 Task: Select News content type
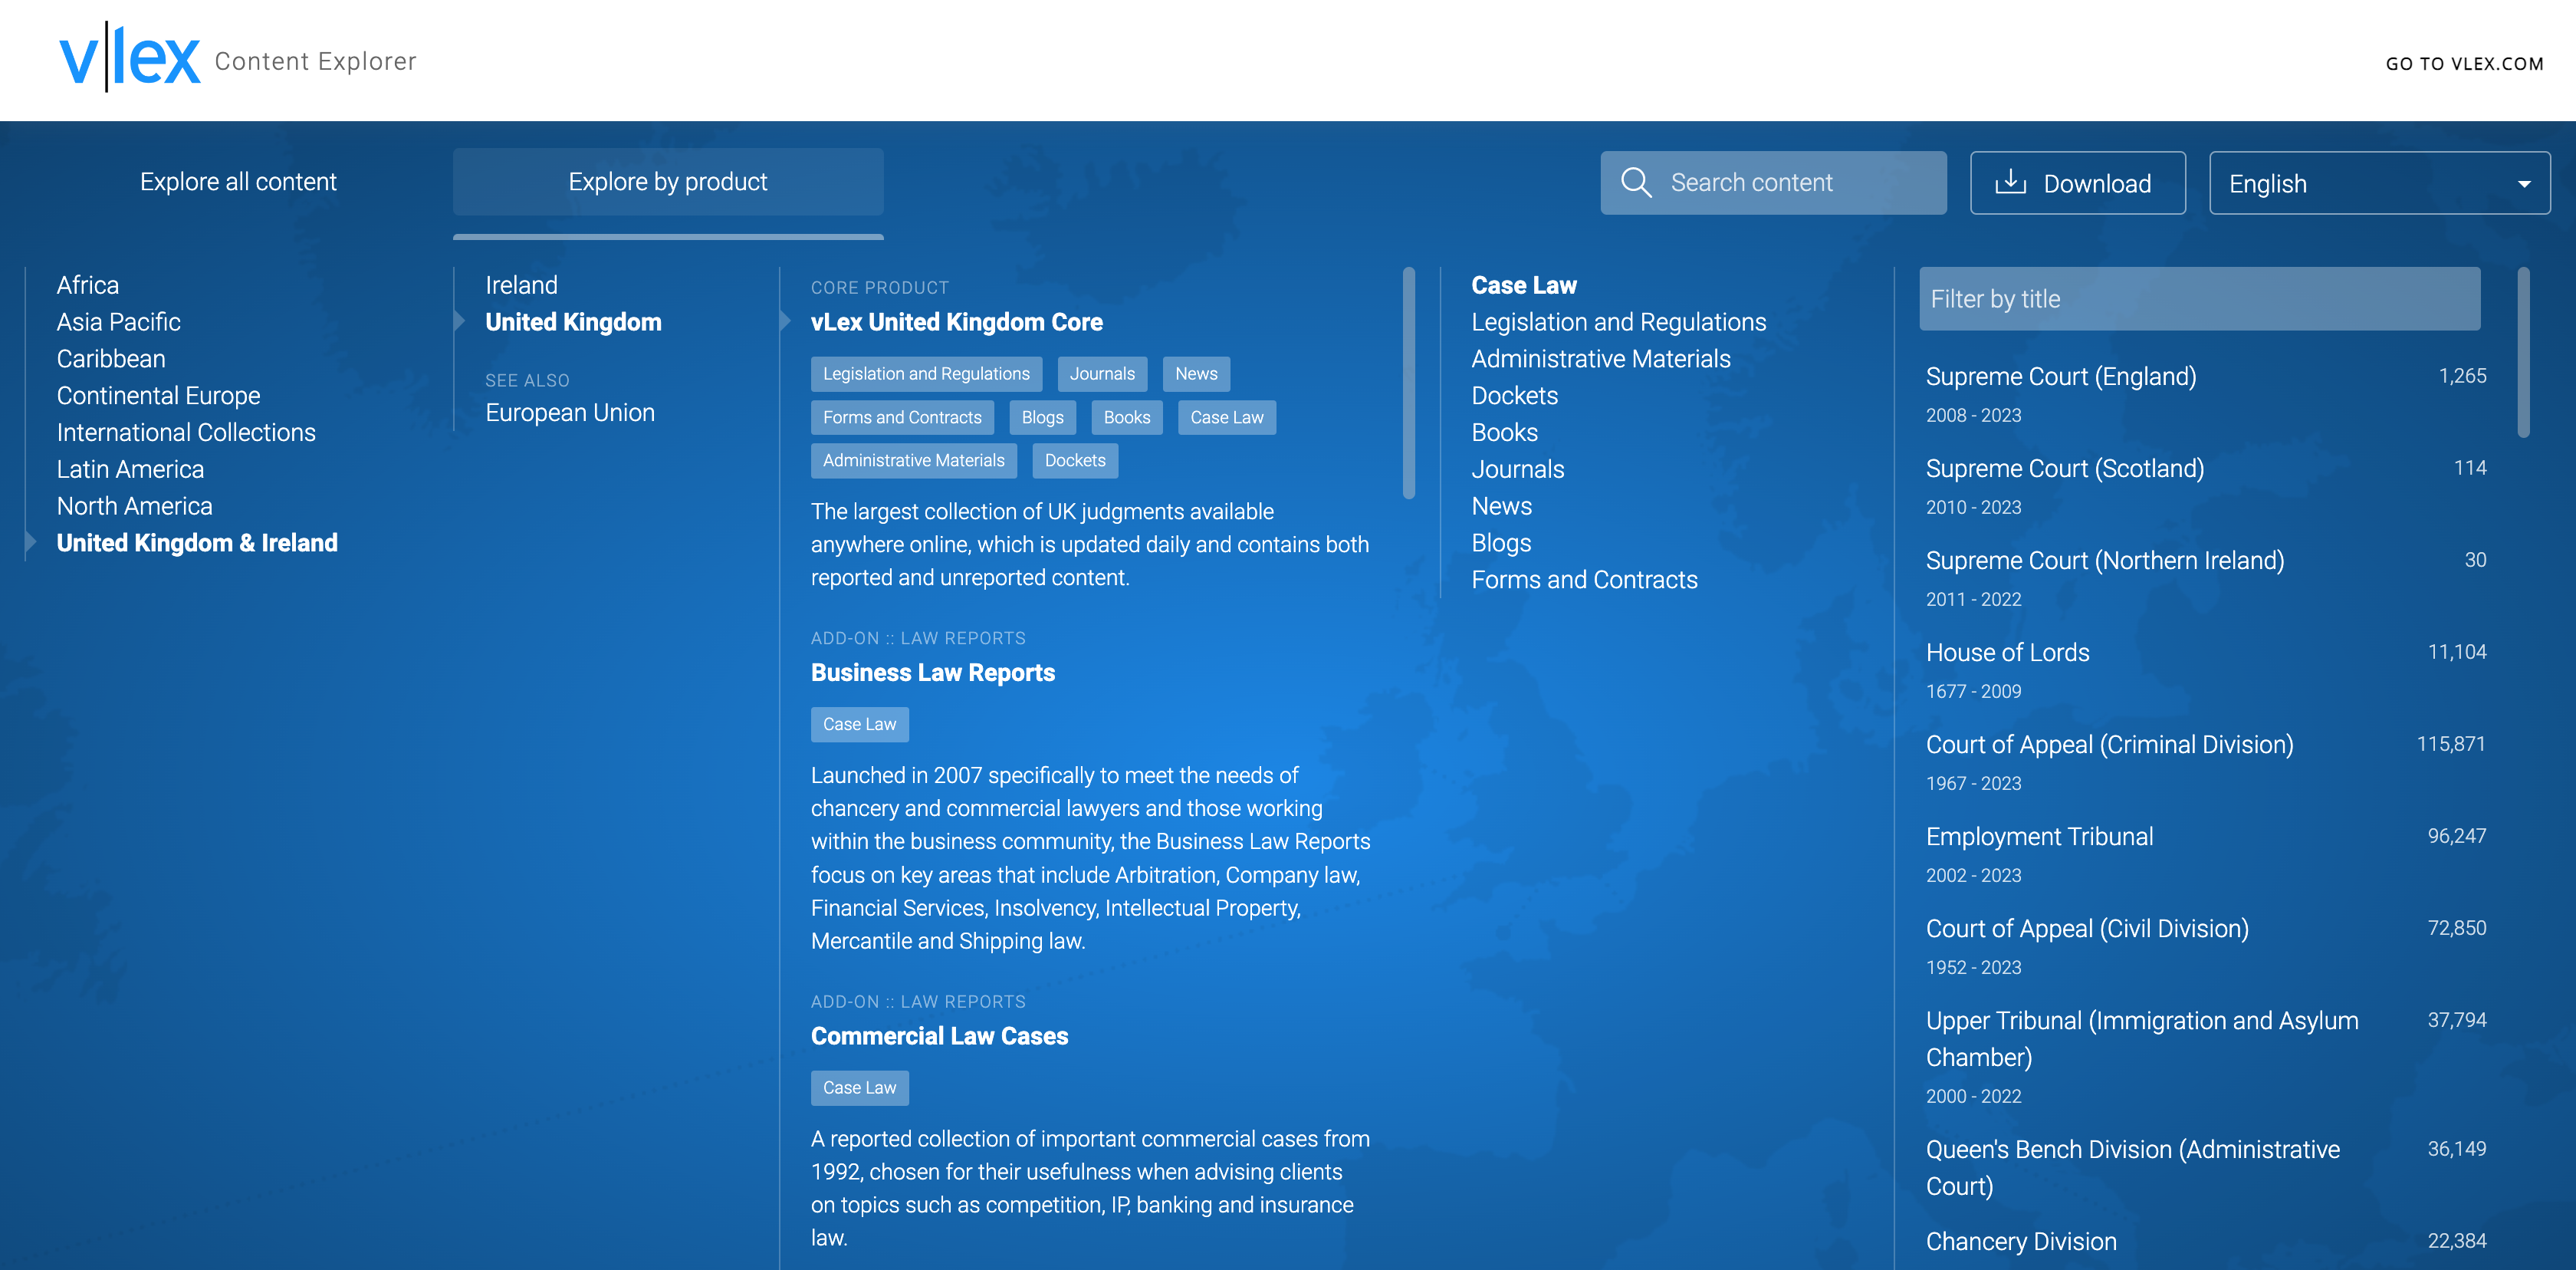[1501, 506]
